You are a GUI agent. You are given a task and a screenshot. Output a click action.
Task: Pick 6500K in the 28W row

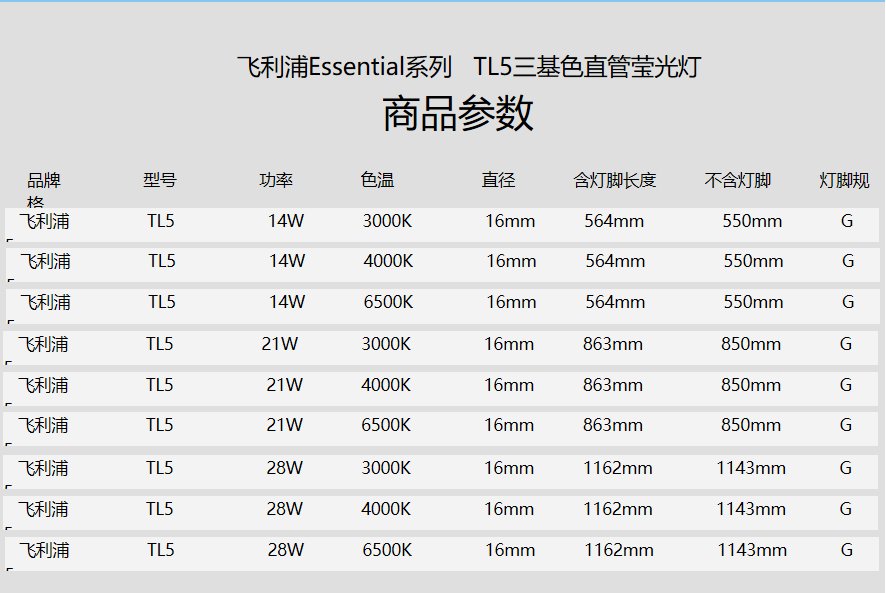pyautogui.click(x=387, y=550)
